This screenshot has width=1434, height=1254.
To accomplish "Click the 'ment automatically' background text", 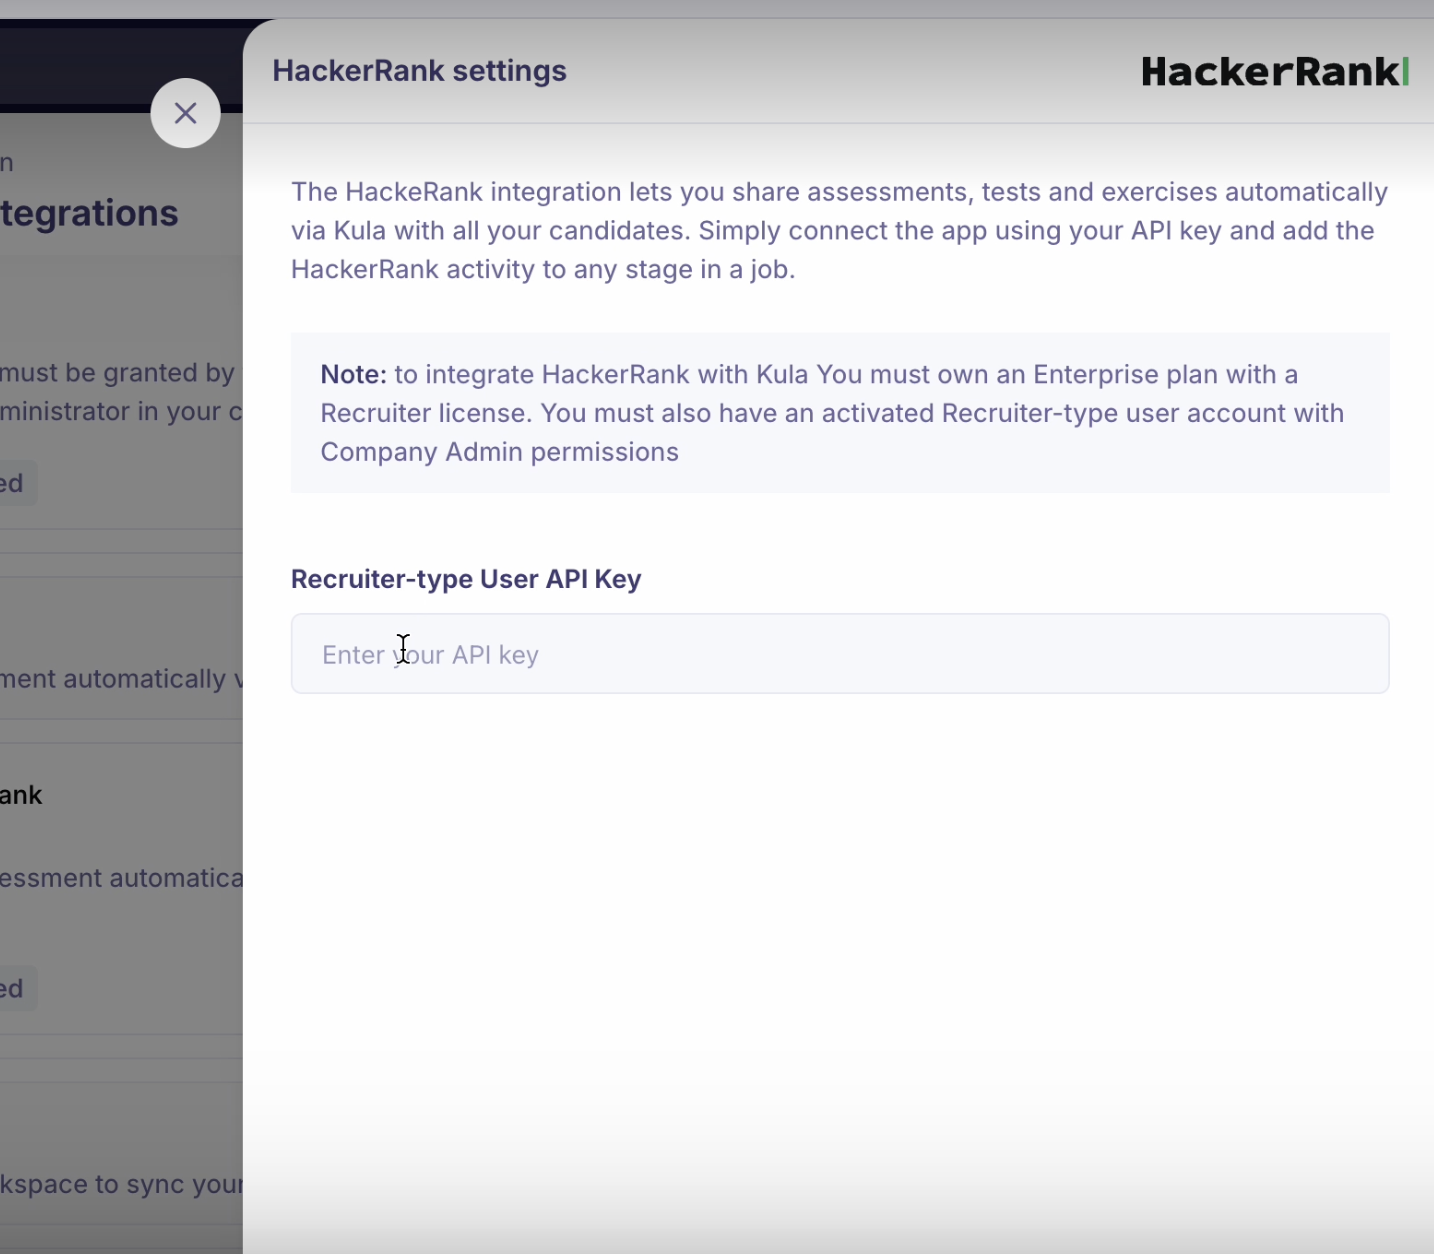I will coord(114,679).
